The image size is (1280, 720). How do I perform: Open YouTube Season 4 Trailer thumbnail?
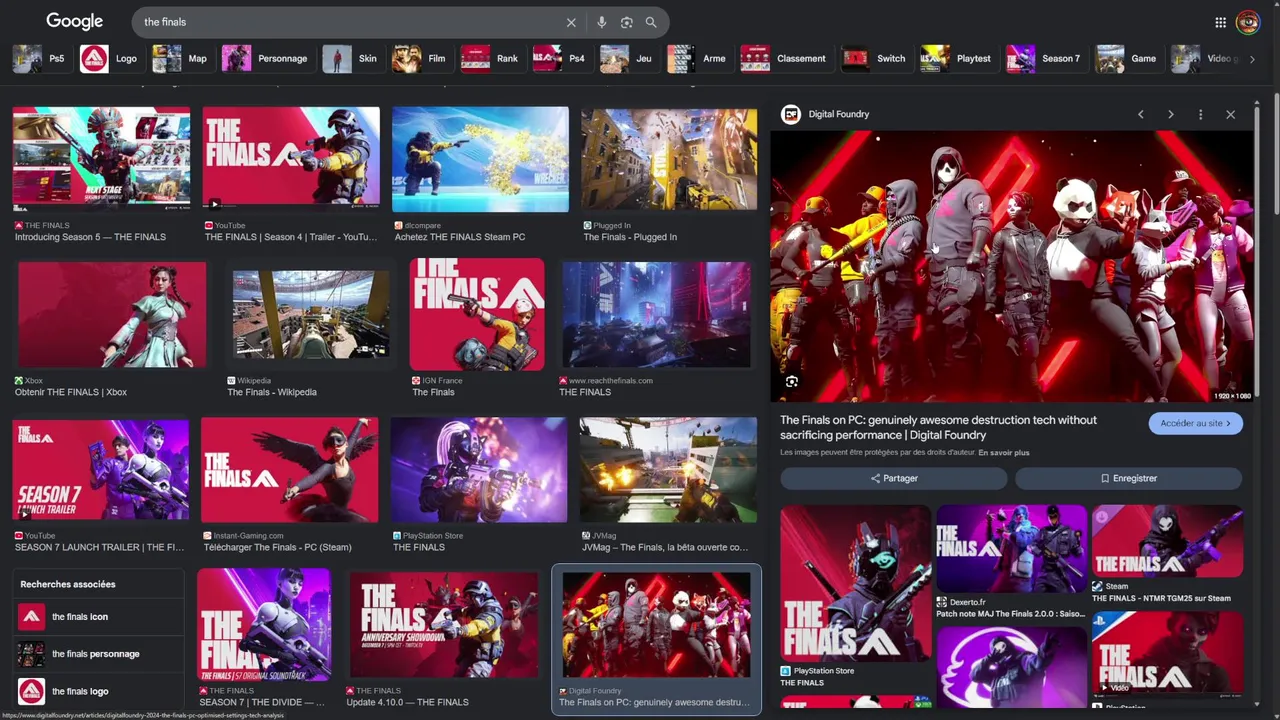tap(291, 159)
